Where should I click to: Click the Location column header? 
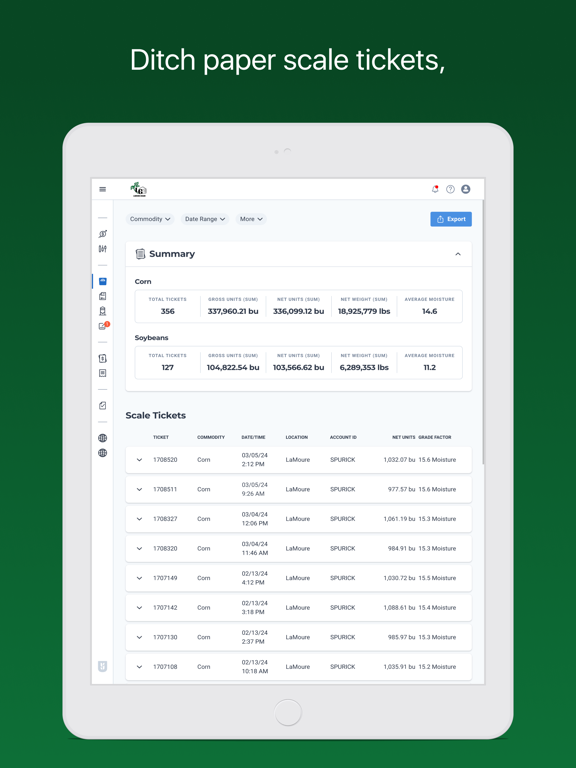[x=297, y=437]
